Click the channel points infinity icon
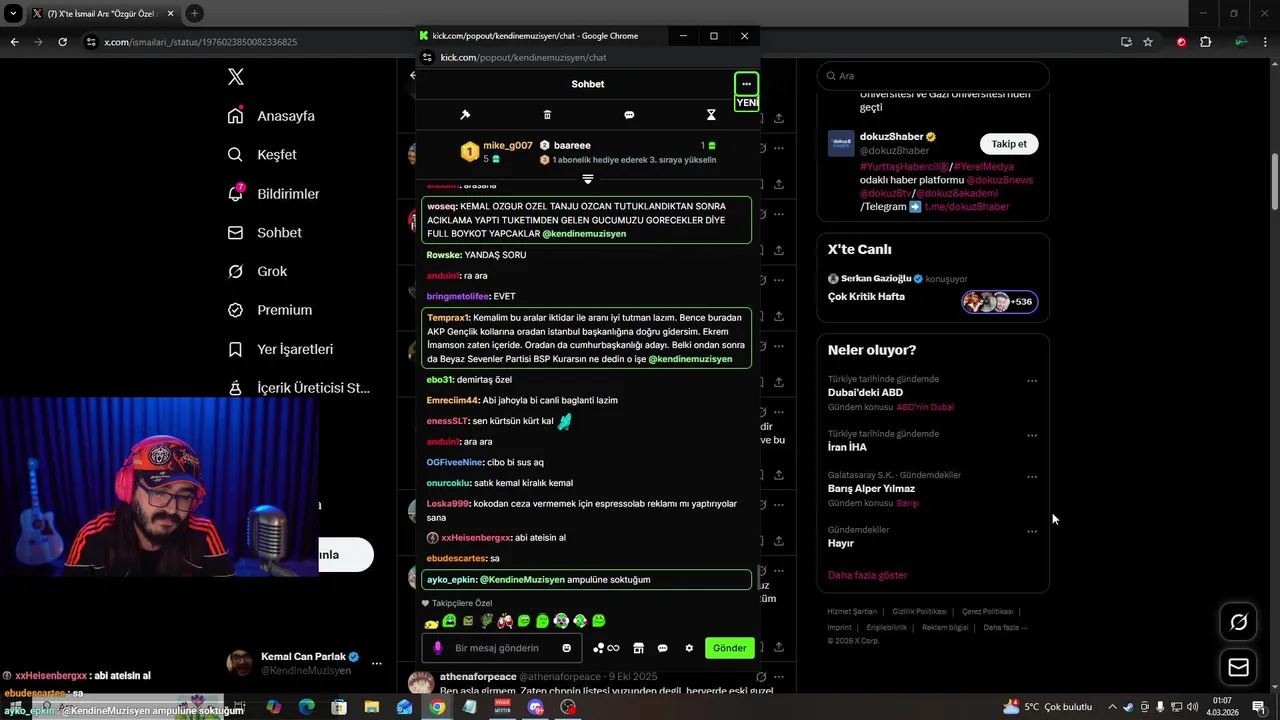Viewport: 1280px width, 720px height. [607, 648]
